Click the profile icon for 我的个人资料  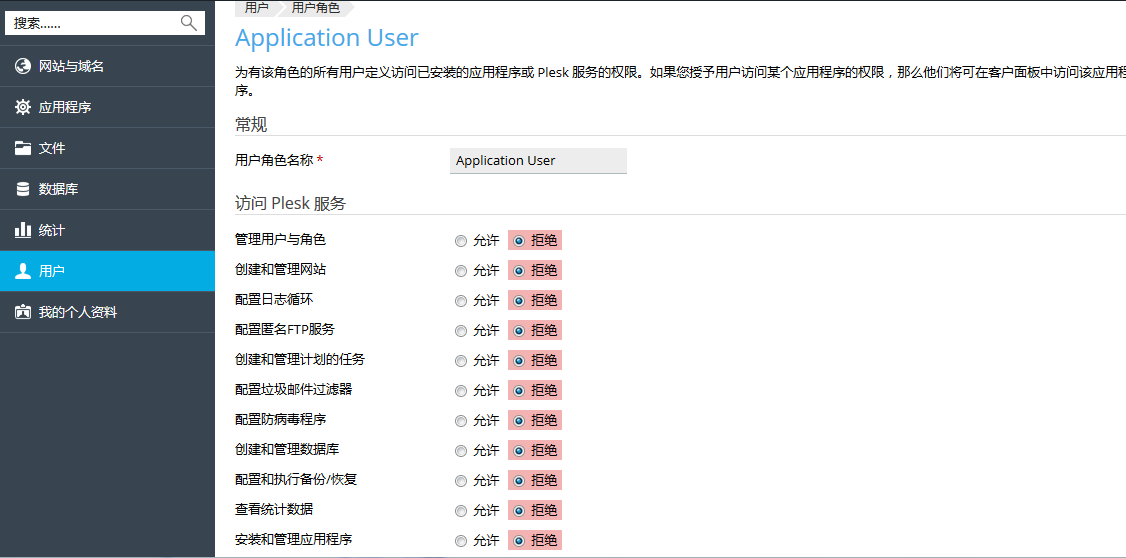[23, 312]
